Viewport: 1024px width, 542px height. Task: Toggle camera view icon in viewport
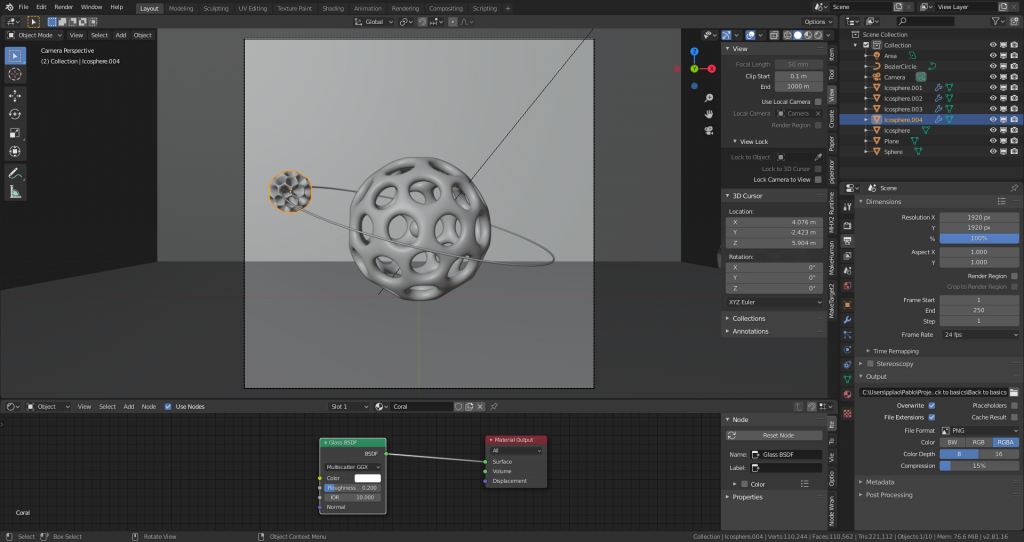pos(709,130)
